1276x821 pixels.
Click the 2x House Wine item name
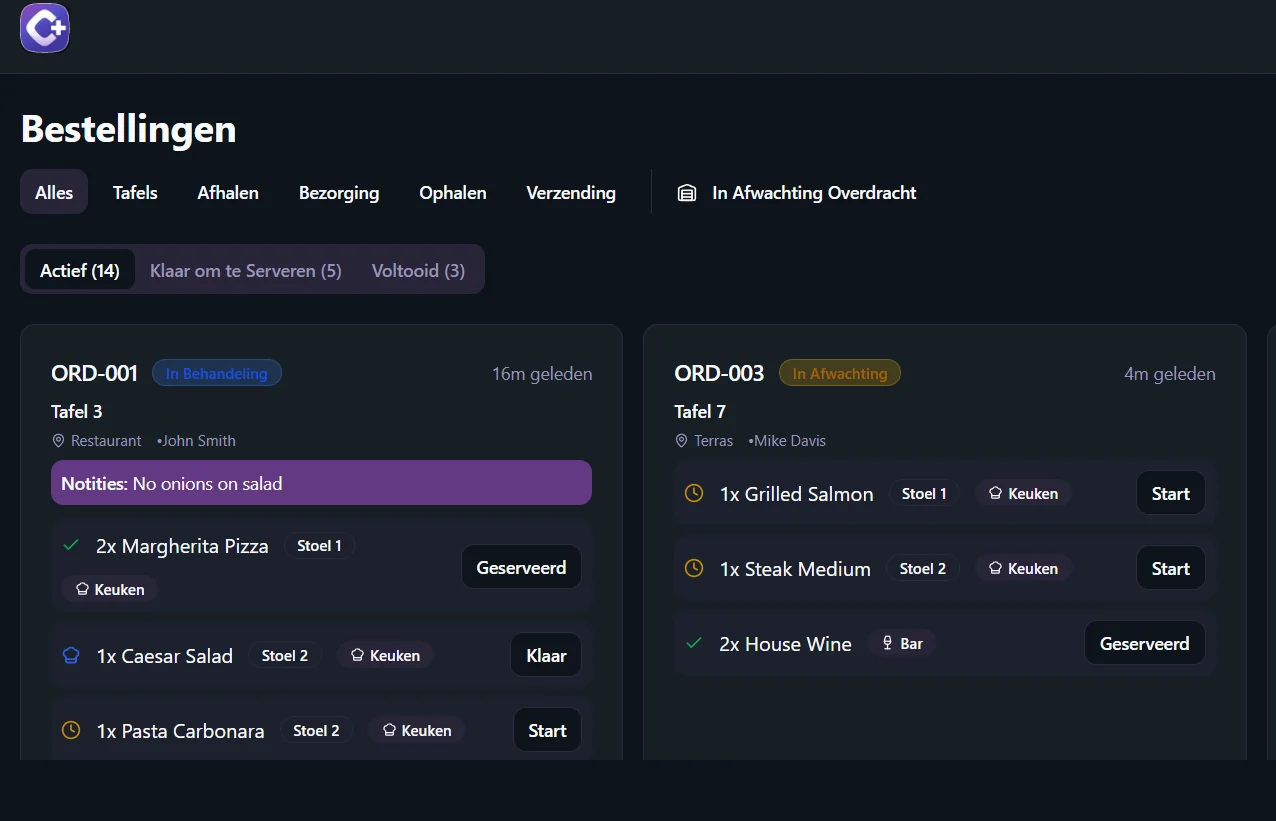pos(786,644)
